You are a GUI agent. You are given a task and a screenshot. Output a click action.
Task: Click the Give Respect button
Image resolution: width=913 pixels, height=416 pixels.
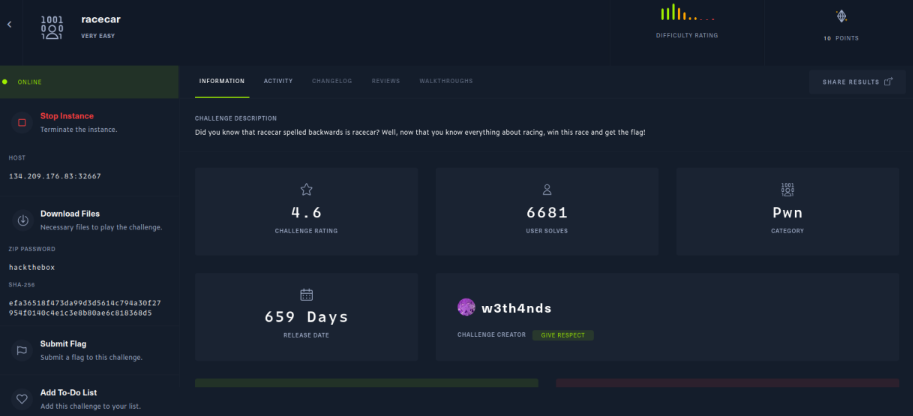pyautogui.click(x=563, y=335)
